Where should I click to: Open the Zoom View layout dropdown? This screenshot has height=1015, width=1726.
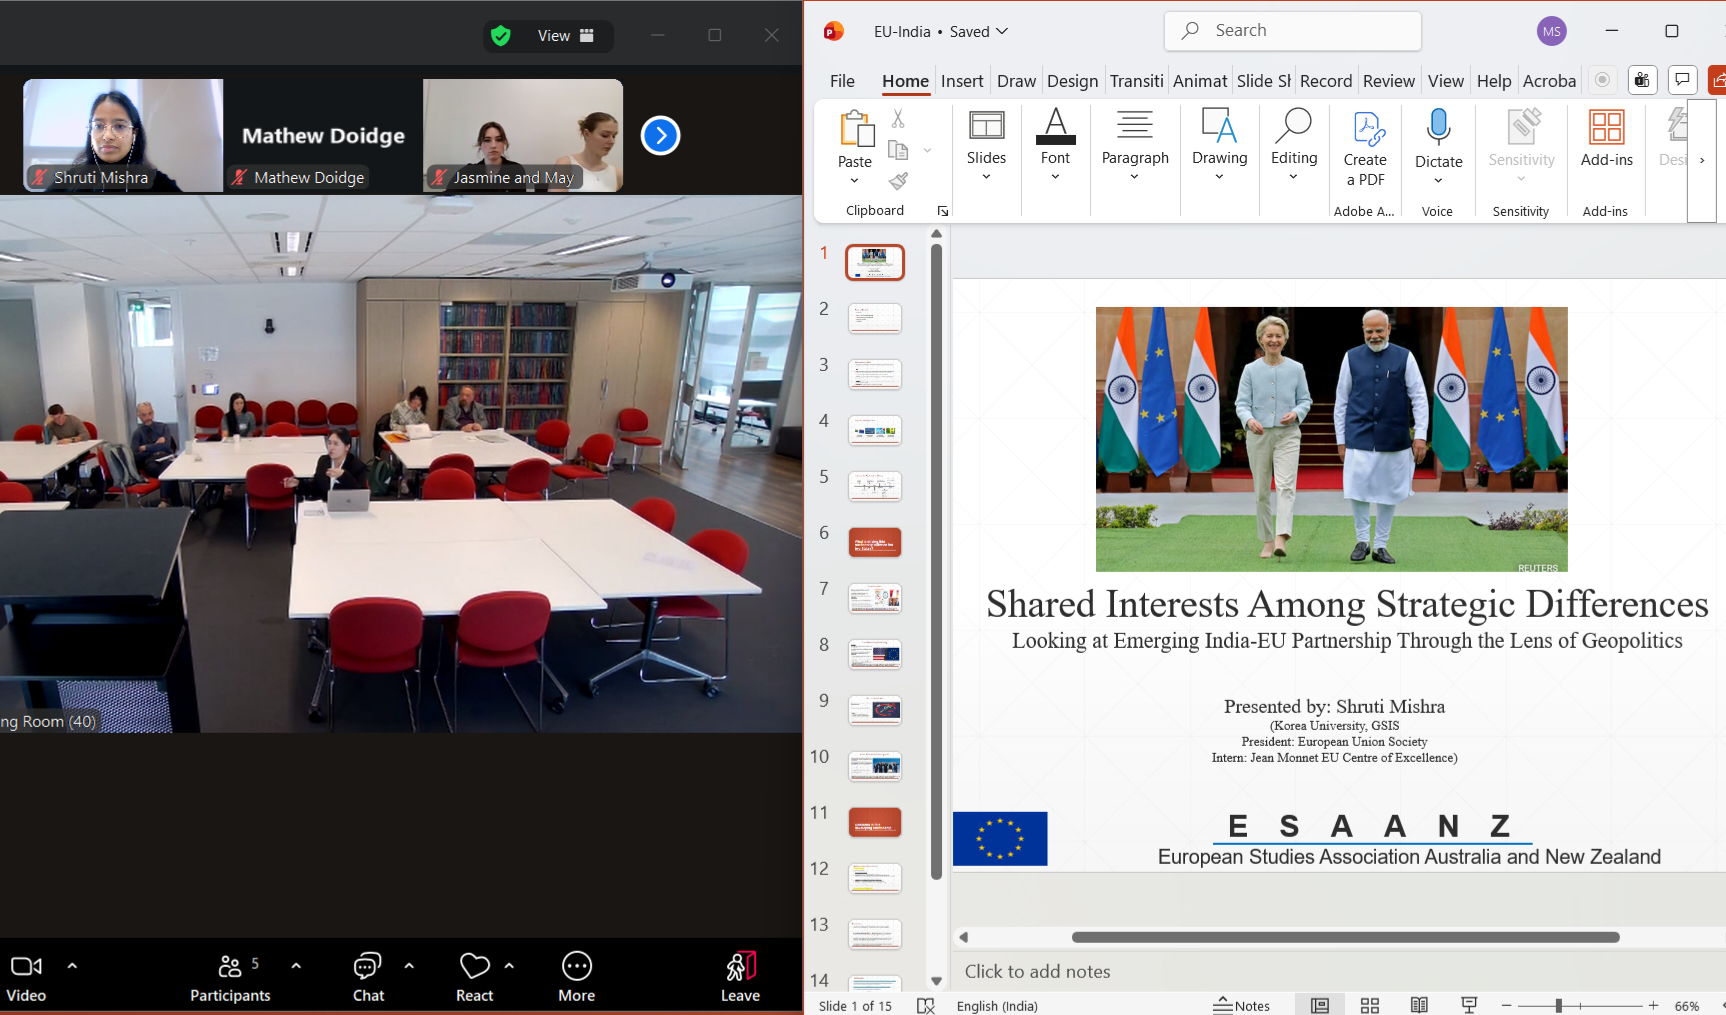pos(565,36)
